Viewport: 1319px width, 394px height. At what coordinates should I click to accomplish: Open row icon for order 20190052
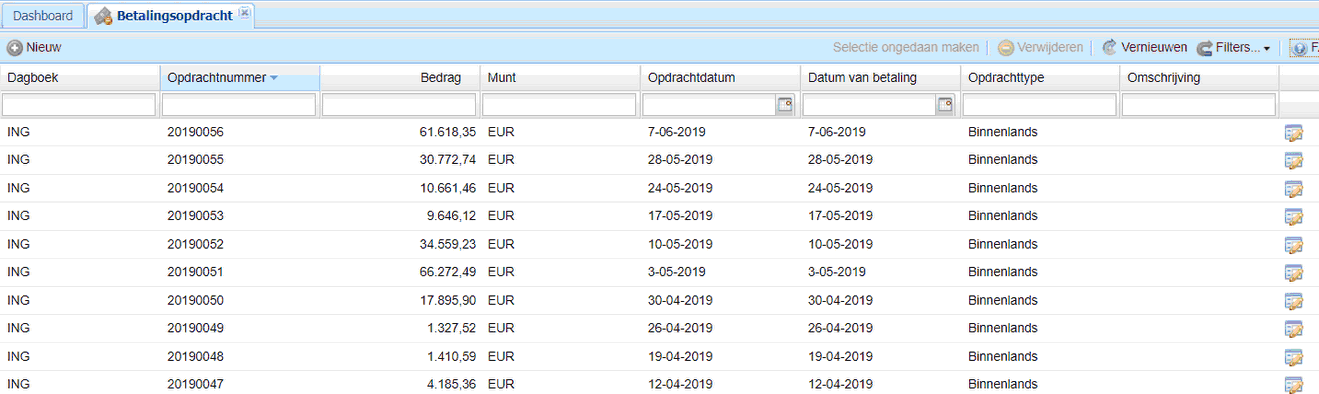click(1293, 244)
